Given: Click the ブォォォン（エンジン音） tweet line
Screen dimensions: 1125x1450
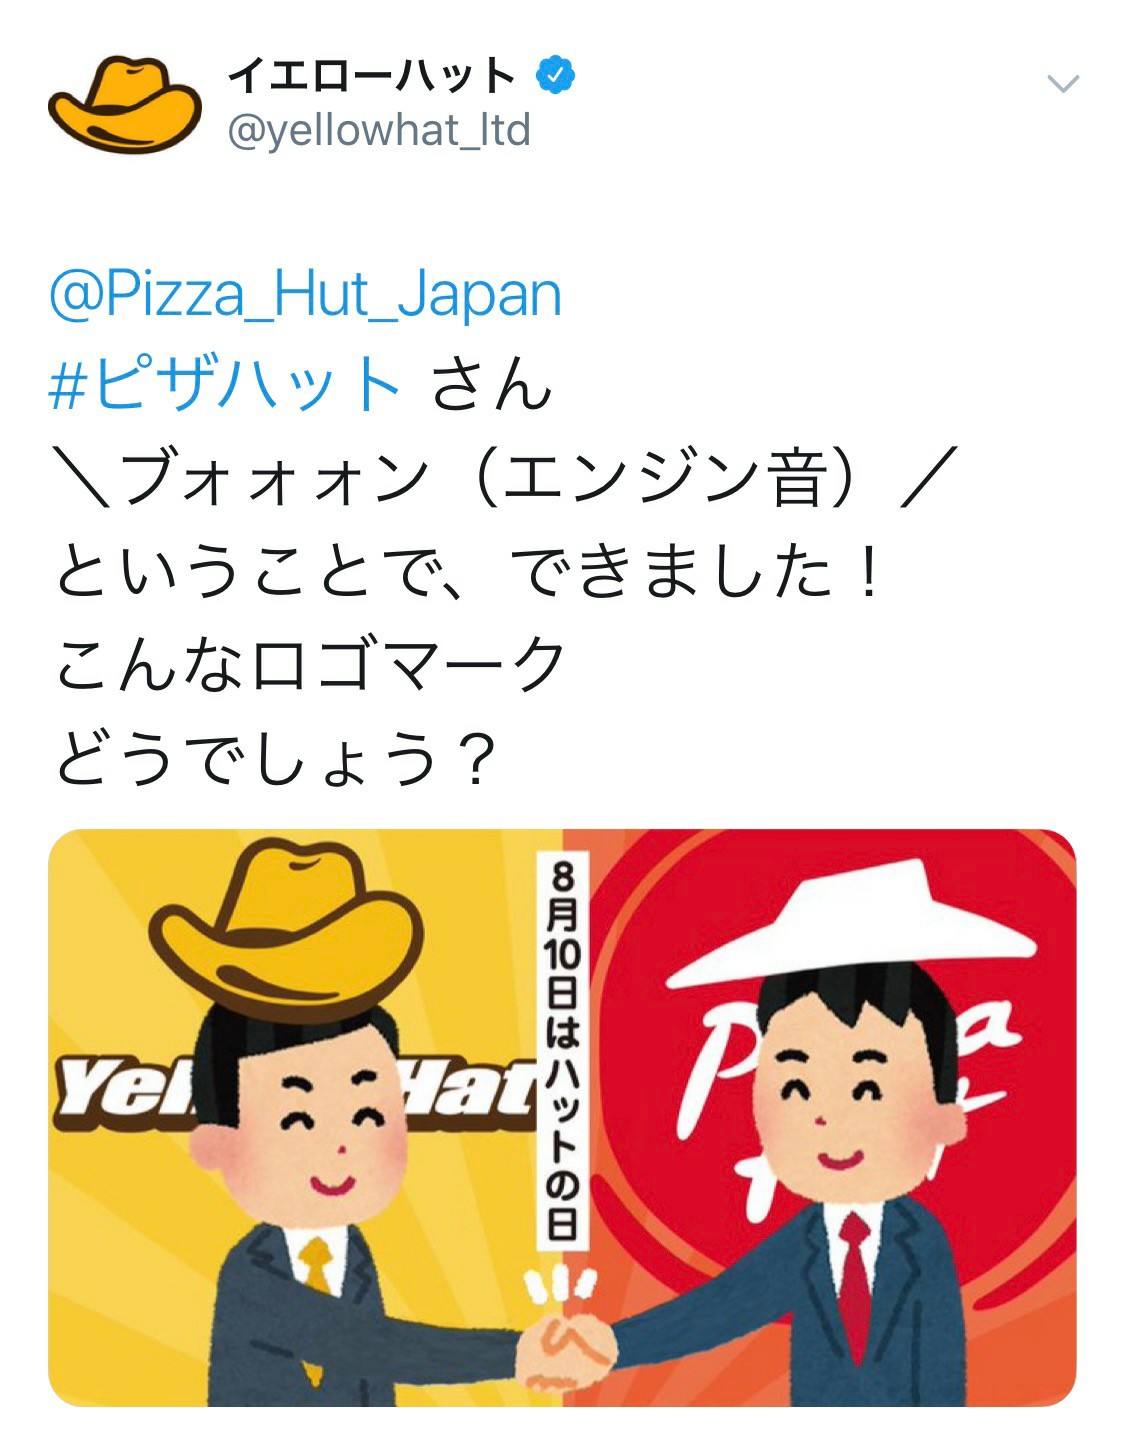Looking at the screenshot, I should click(x=505, y=478).
